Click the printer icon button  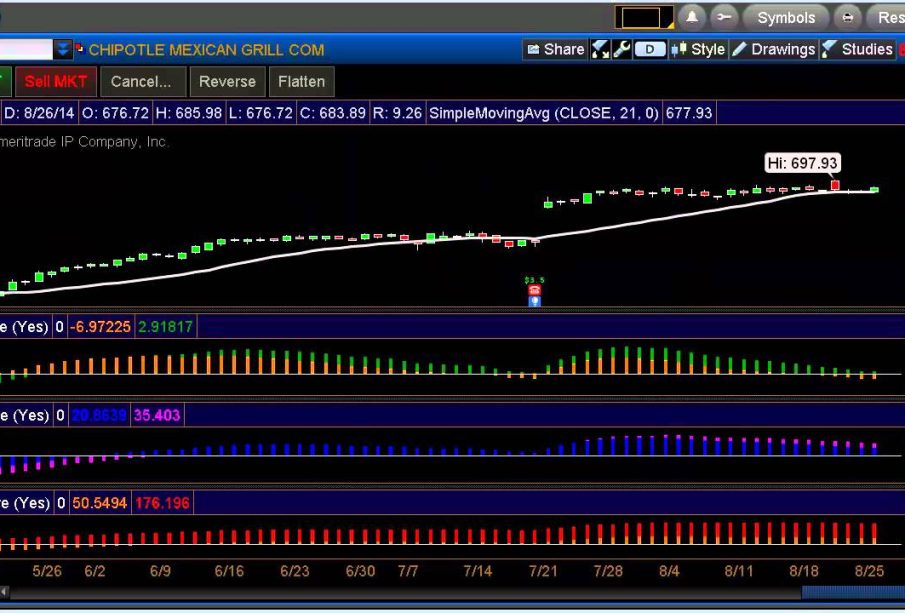pos(847,18)
